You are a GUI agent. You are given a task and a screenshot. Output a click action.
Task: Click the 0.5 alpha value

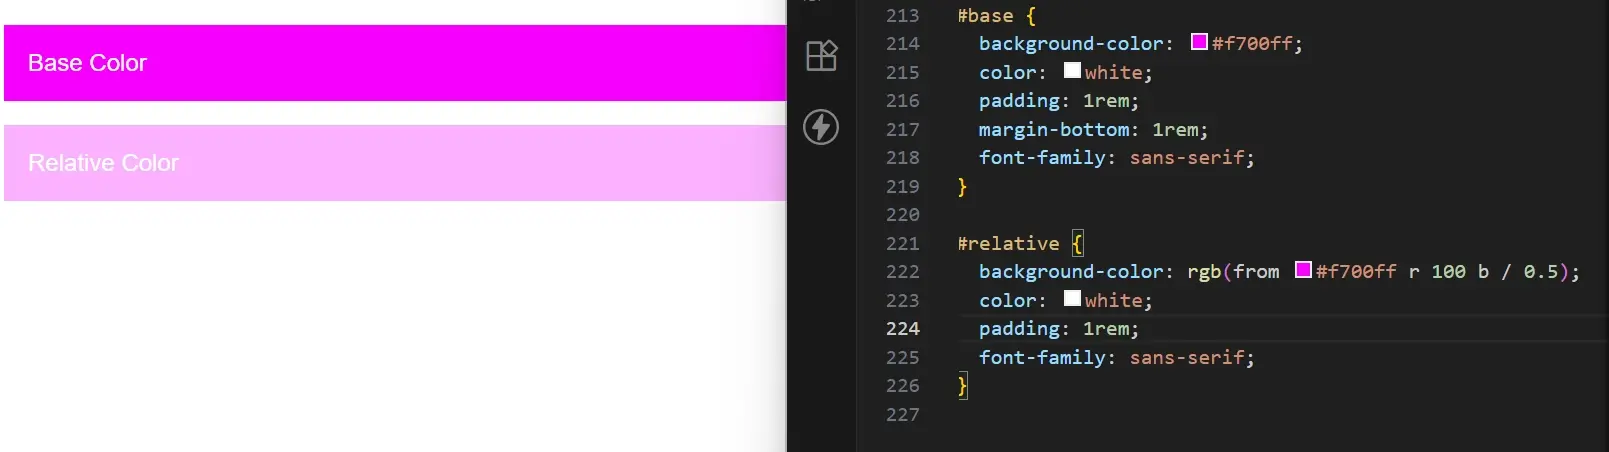click(x=1541, y=272)
